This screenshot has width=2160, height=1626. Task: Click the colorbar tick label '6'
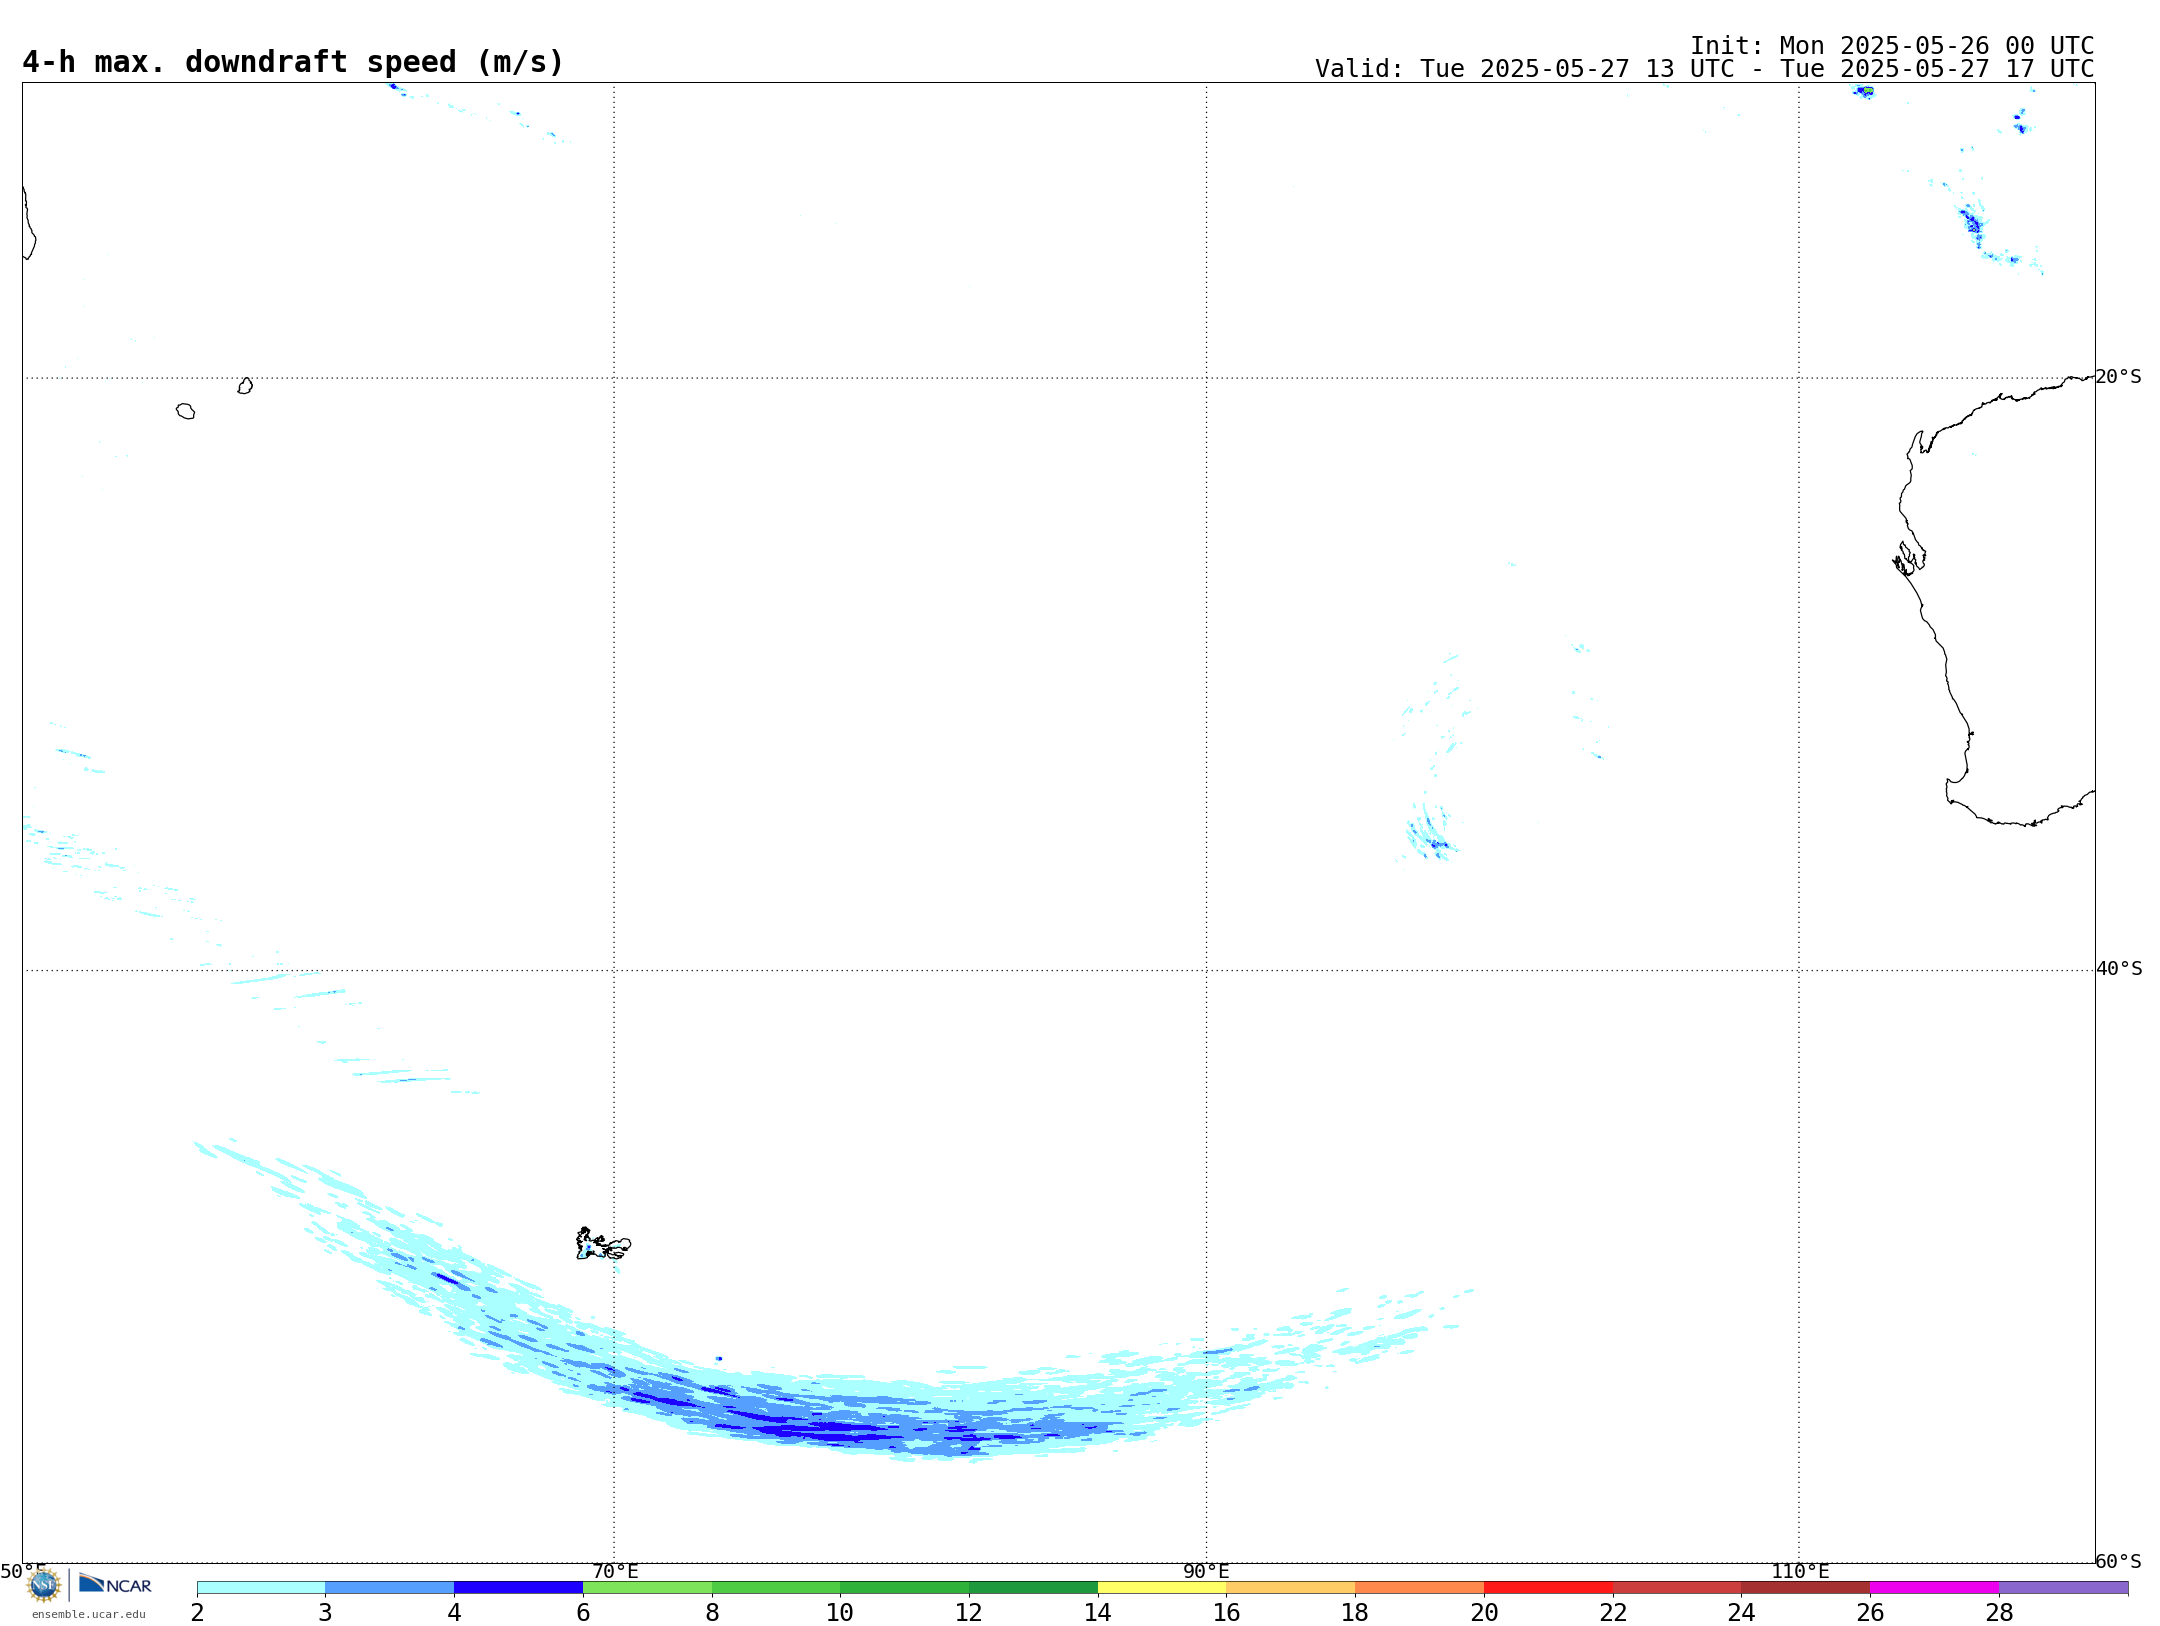583,1613
